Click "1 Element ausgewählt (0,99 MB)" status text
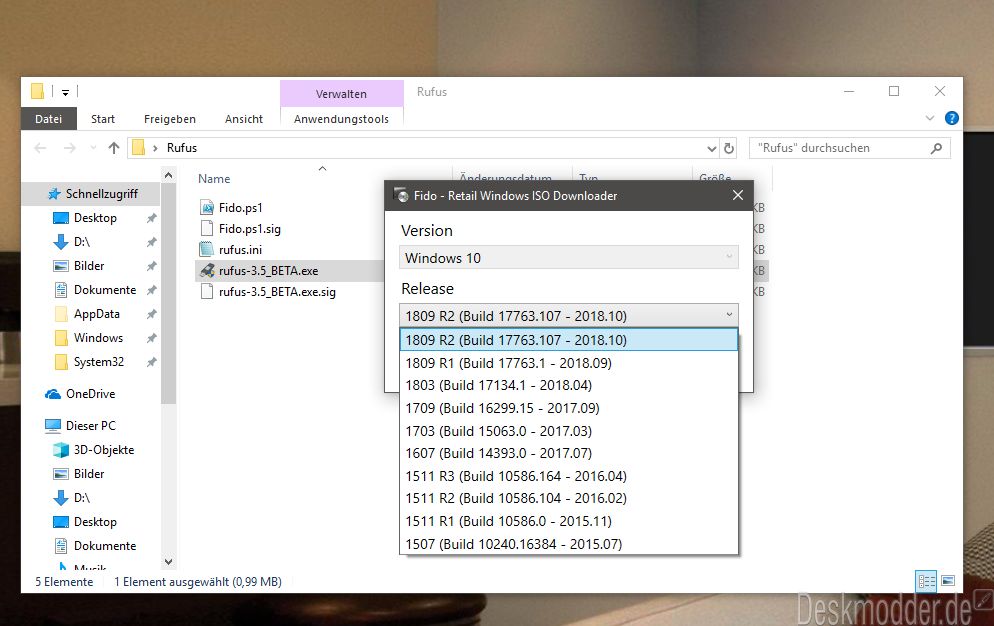The height and width of the screenshot is (626, 994). point(198,582)
